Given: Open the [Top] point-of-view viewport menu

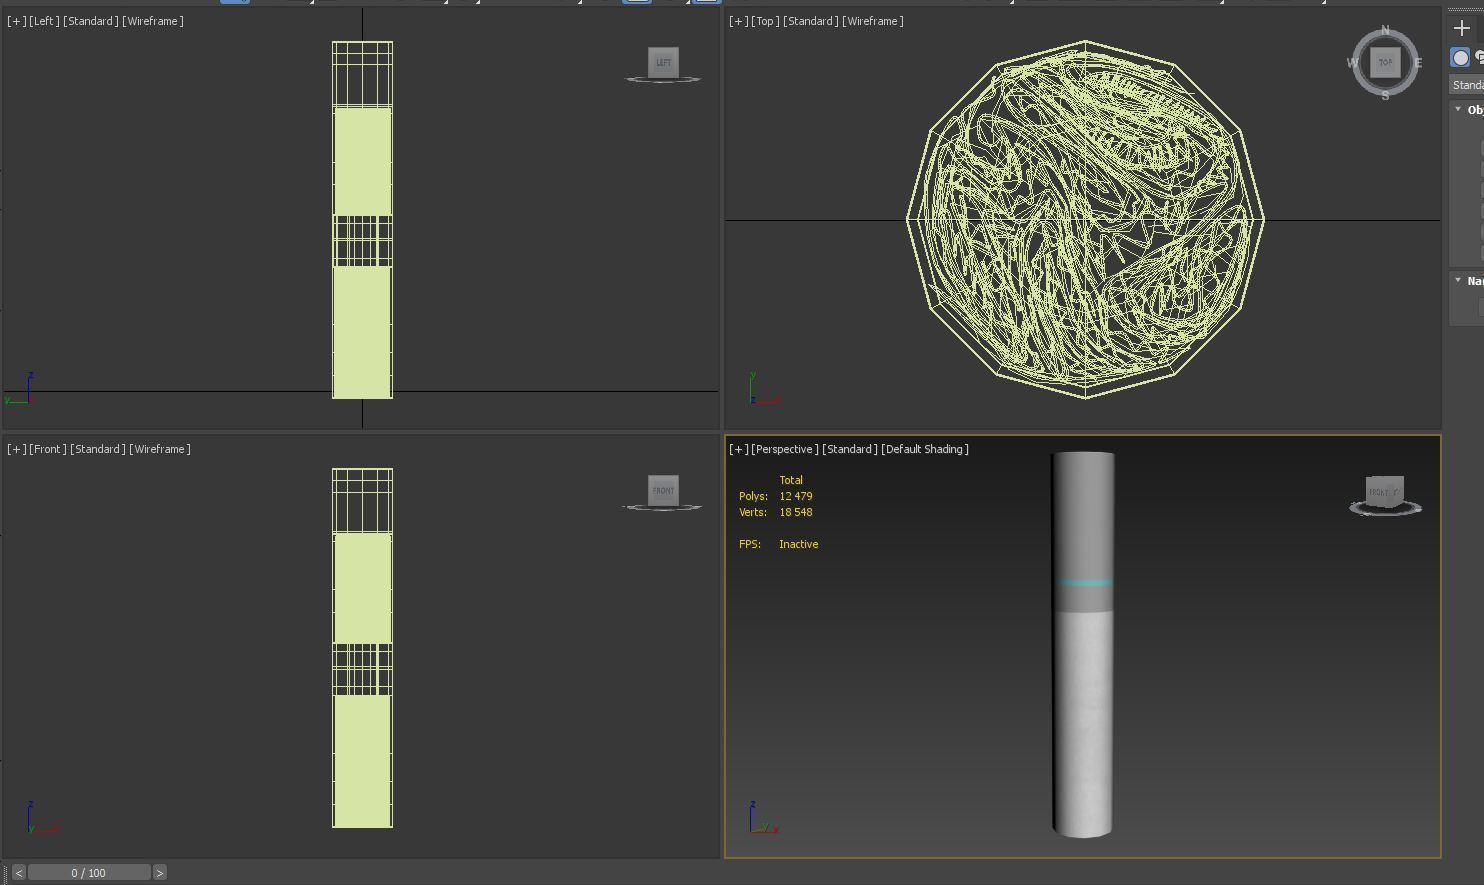Looking at the screenshot, I should click(x=765, y=21).
